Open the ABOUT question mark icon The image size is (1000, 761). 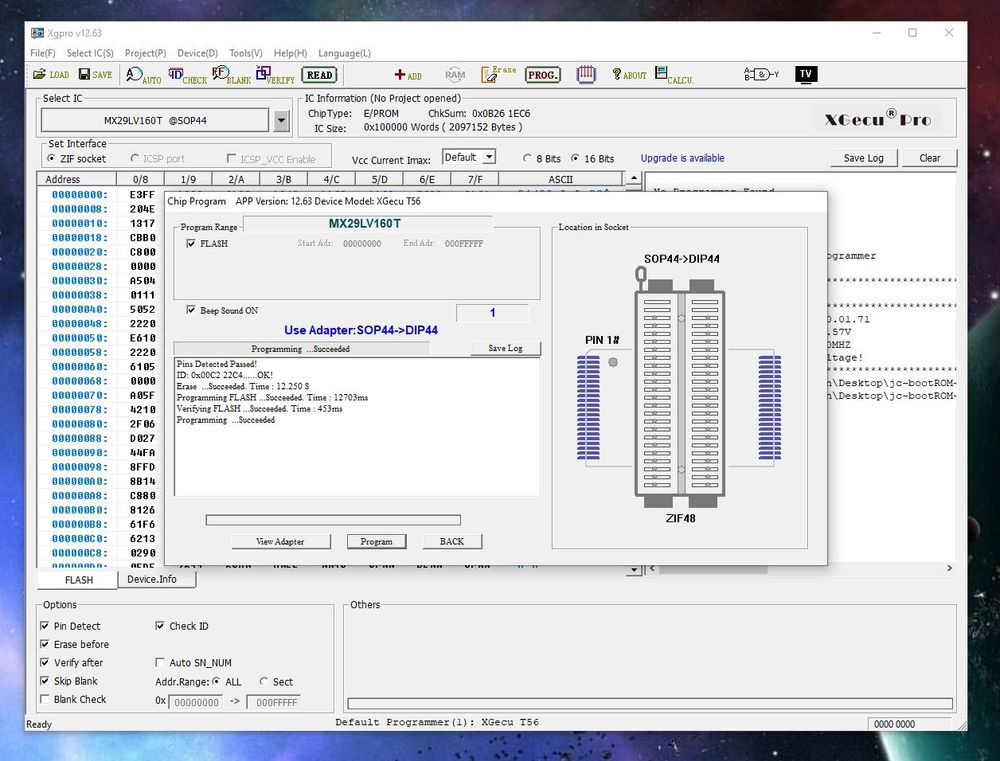[629, 75]
